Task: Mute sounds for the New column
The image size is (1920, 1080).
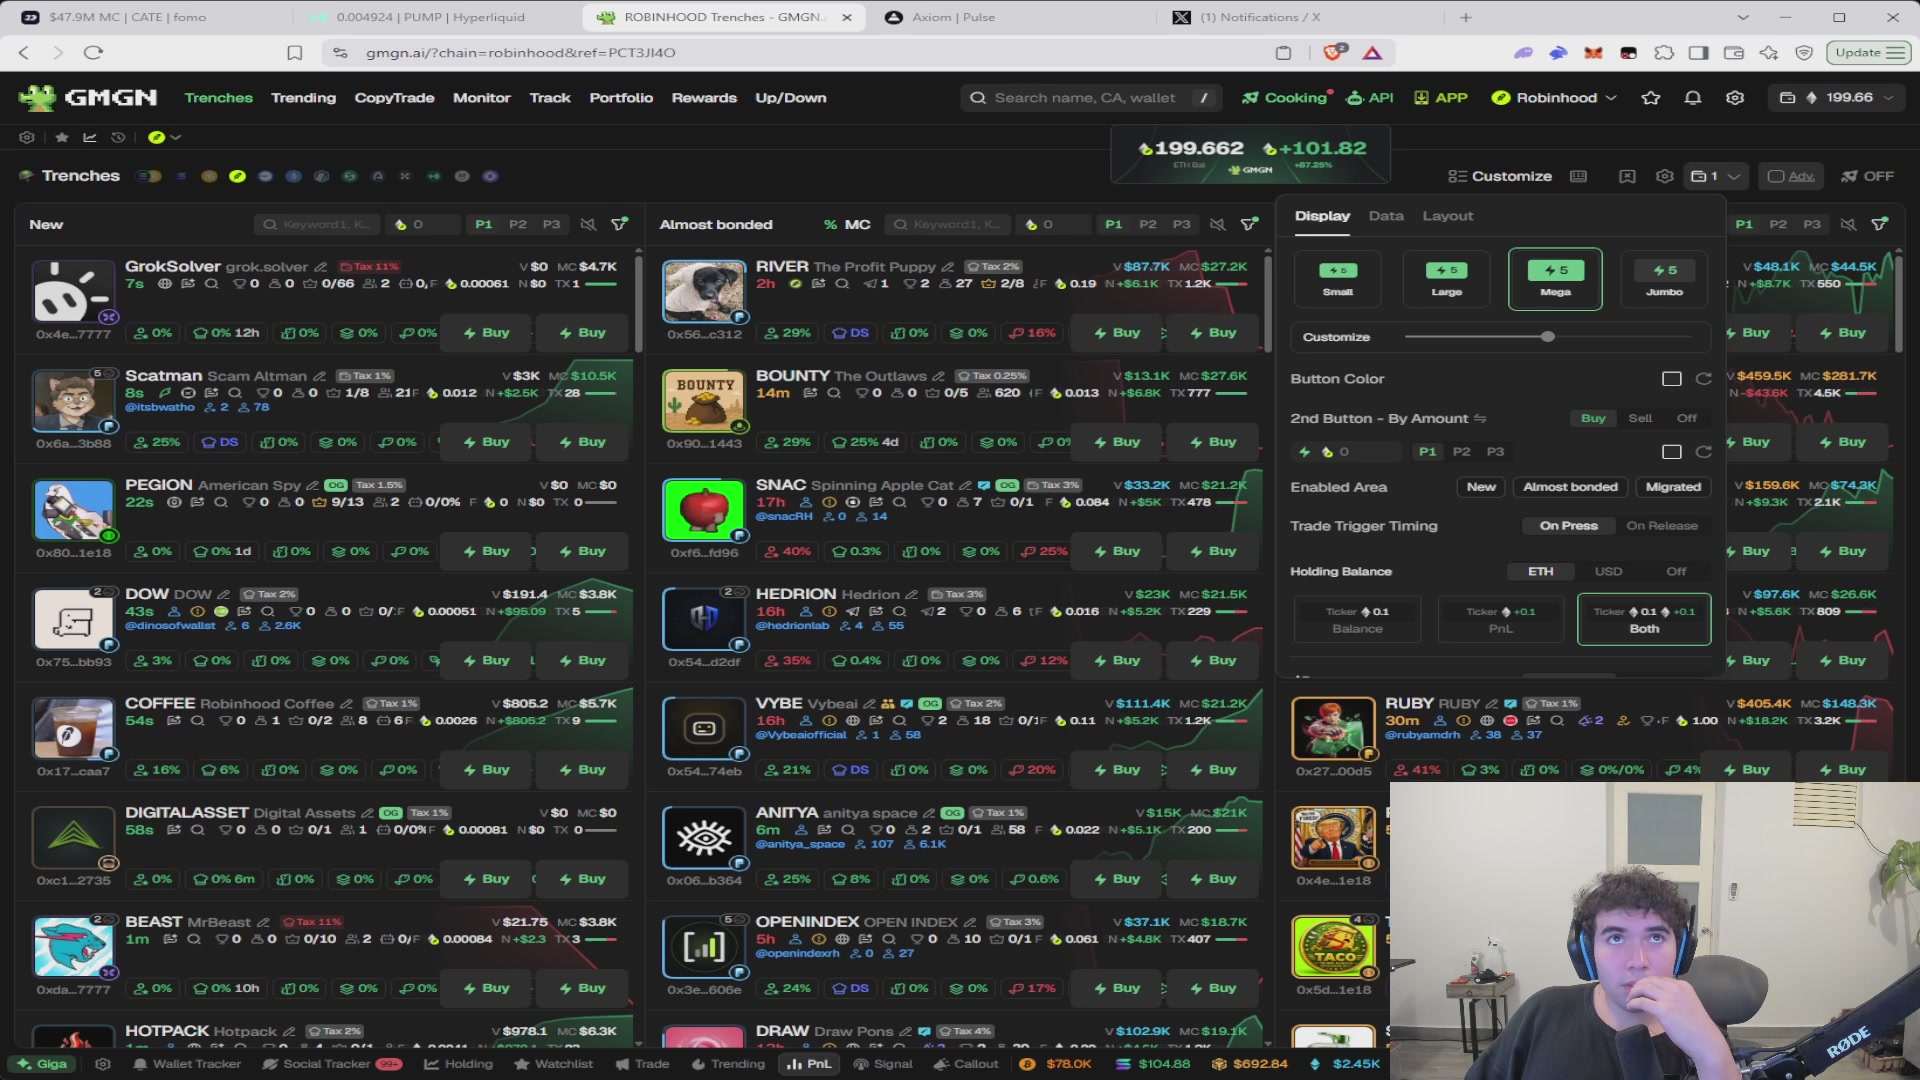Action: pos(588,224)
